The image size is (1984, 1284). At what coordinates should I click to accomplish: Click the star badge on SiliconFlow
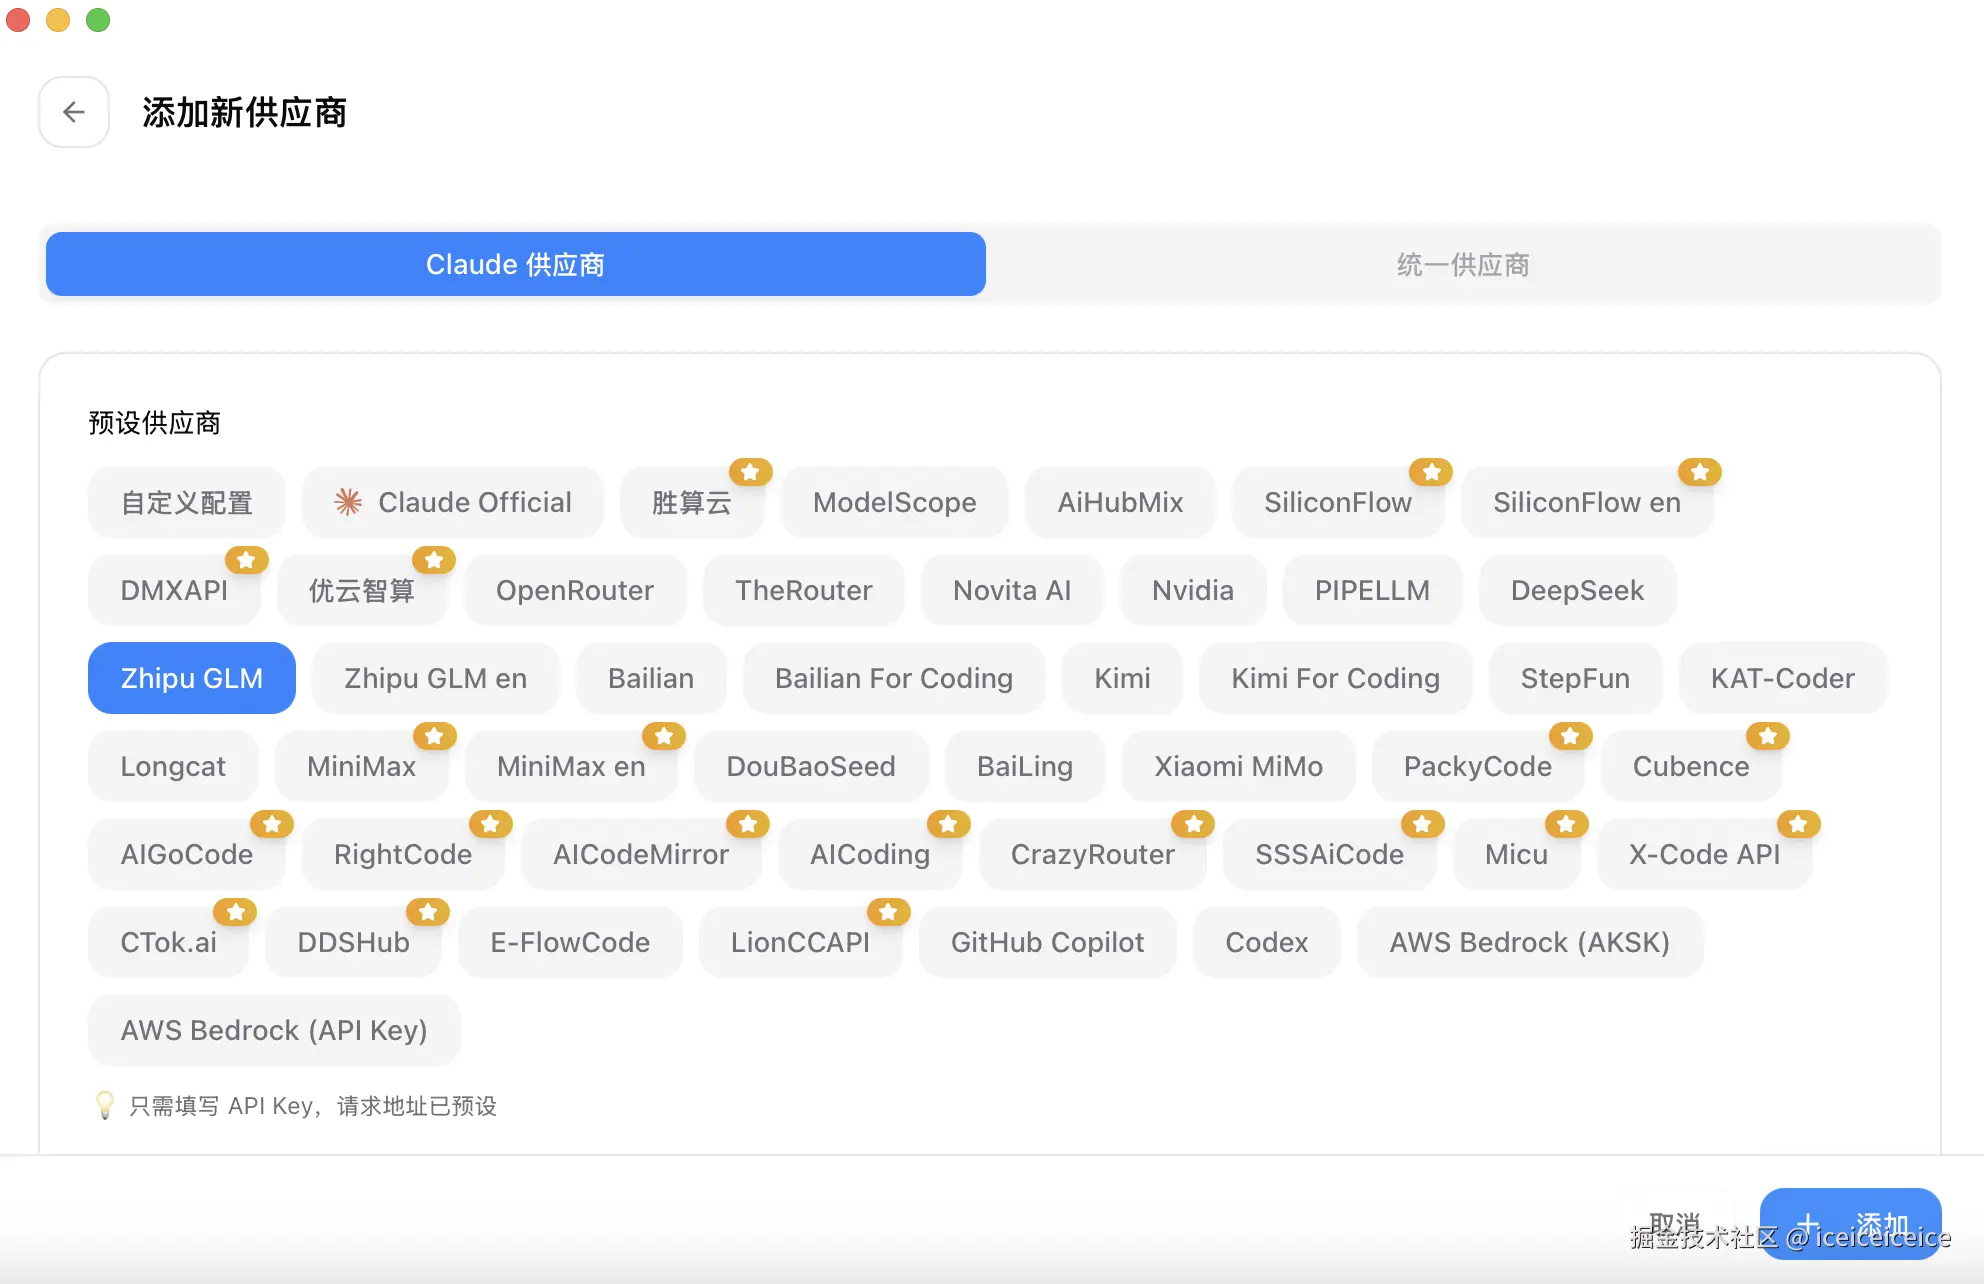click(1431, 471)
